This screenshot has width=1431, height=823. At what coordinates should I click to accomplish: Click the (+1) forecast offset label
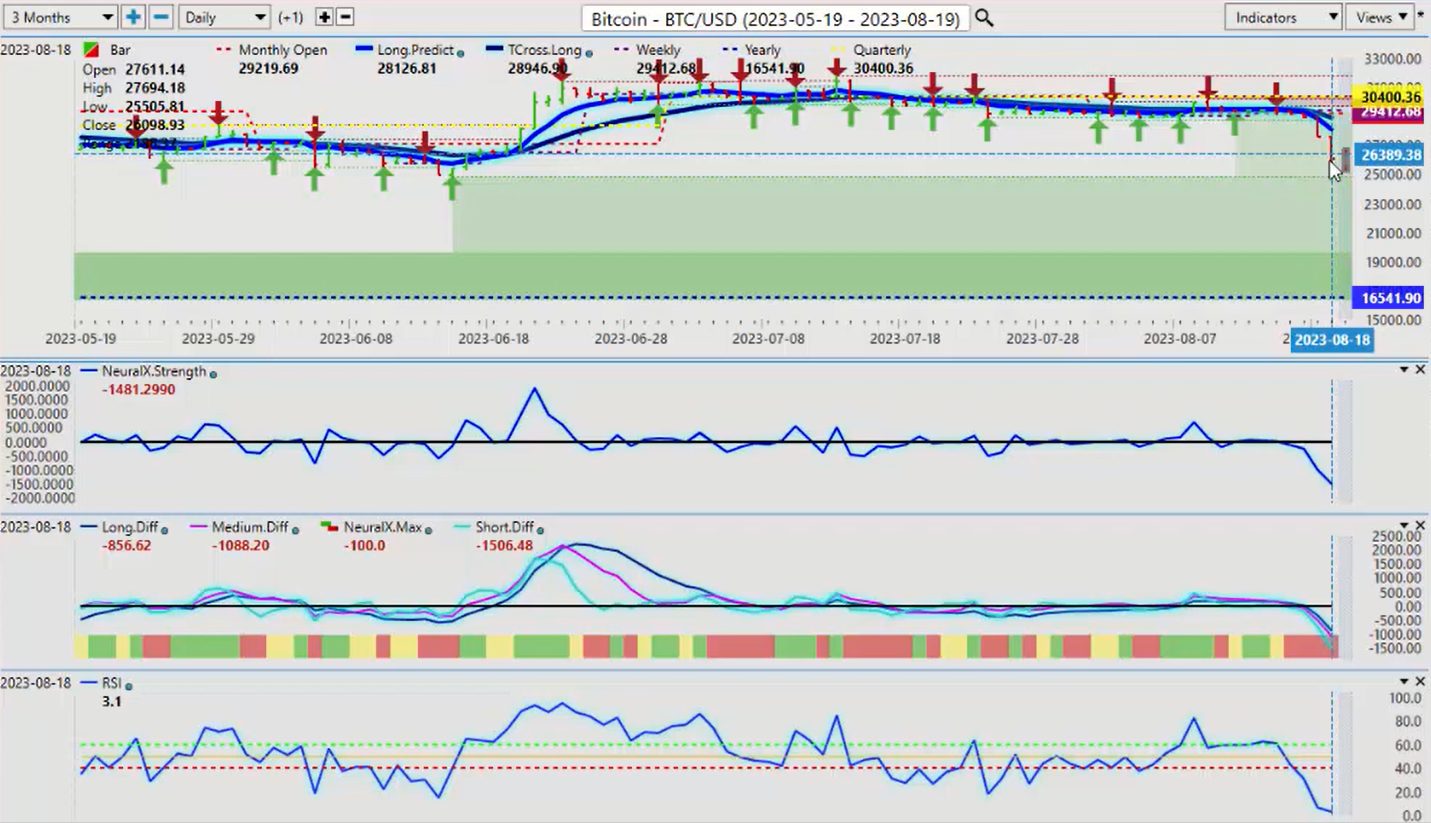(291, 17)
